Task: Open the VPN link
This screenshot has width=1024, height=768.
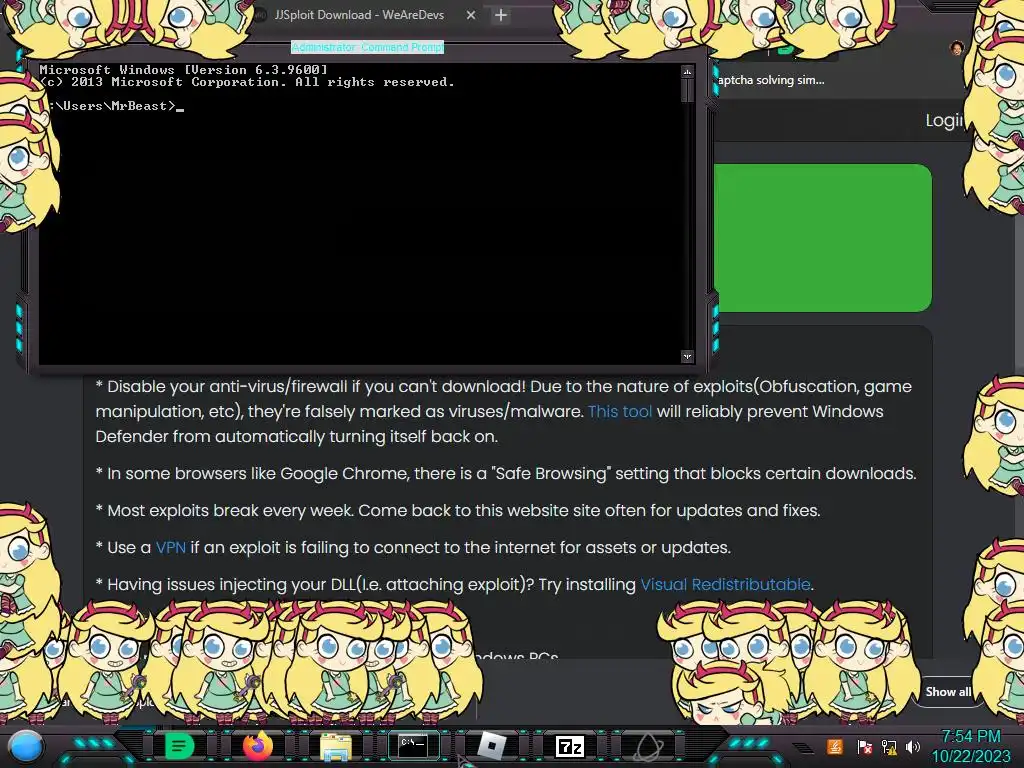Action: [x=170, y=547]
